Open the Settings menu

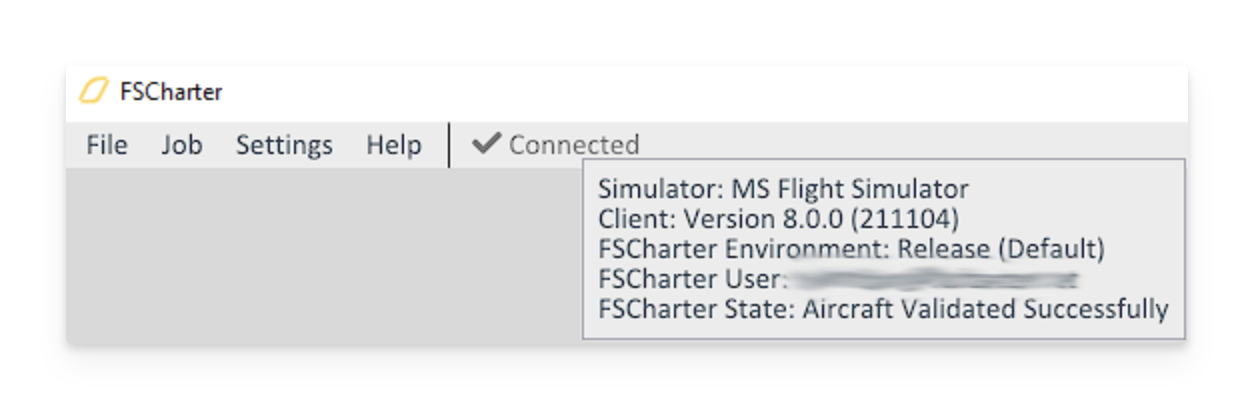click(284, 145)
